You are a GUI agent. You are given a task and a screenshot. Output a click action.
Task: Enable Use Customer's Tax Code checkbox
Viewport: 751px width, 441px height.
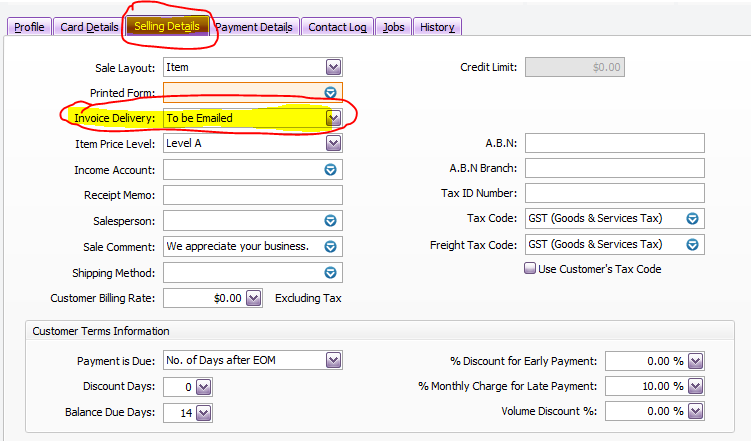point(530,268)
